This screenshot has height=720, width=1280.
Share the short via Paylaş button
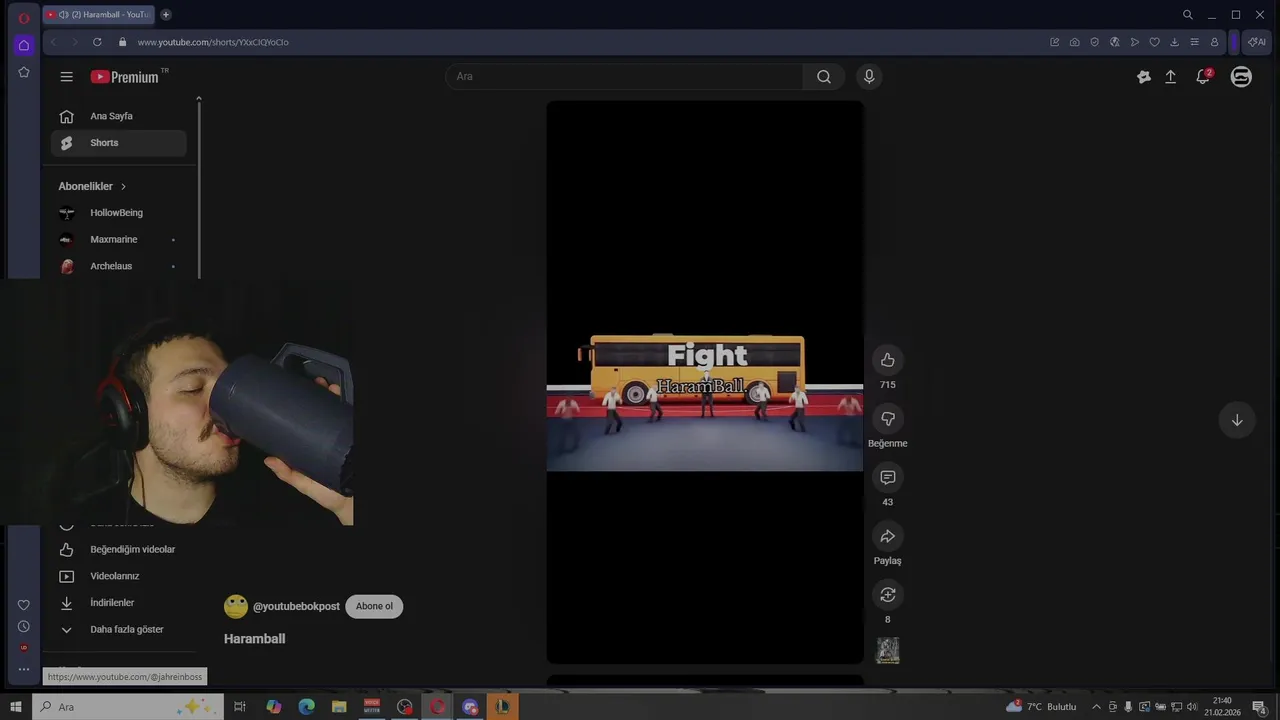tap(887, 537)
